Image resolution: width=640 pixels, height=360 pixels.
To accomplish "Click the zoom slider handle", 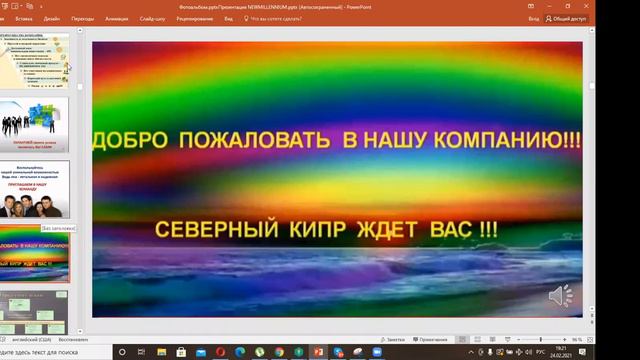I will coord(541,340).
